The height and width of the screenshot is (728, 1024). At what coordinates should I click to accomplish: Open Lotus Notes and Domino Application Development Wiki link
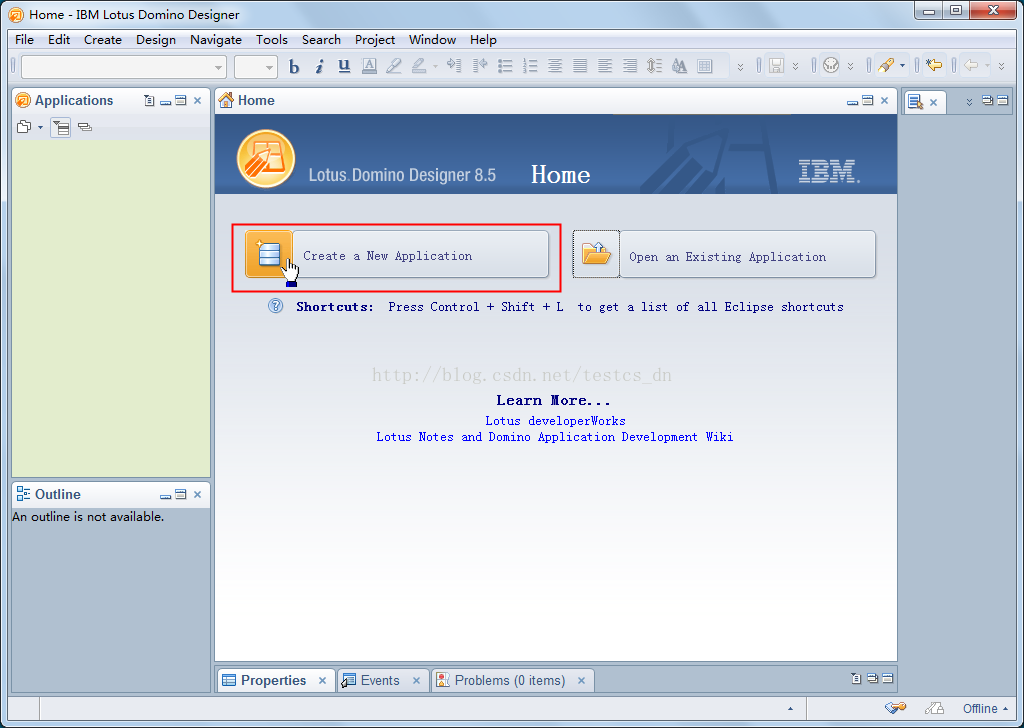554,437
